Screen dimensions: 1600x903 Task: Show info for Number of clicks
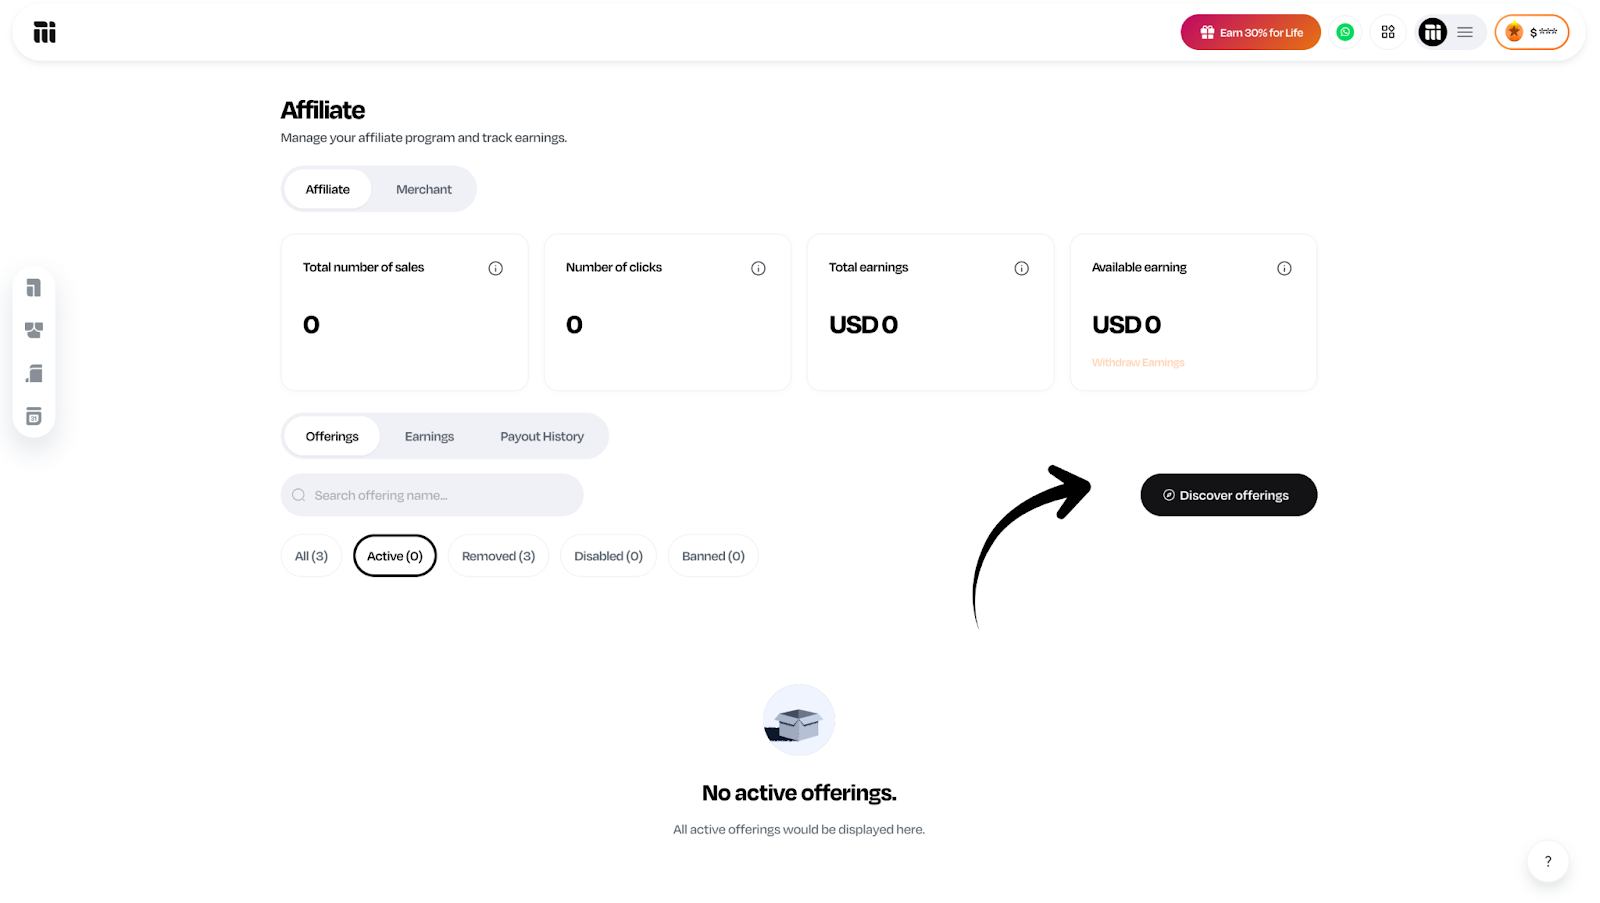(758, 268)
